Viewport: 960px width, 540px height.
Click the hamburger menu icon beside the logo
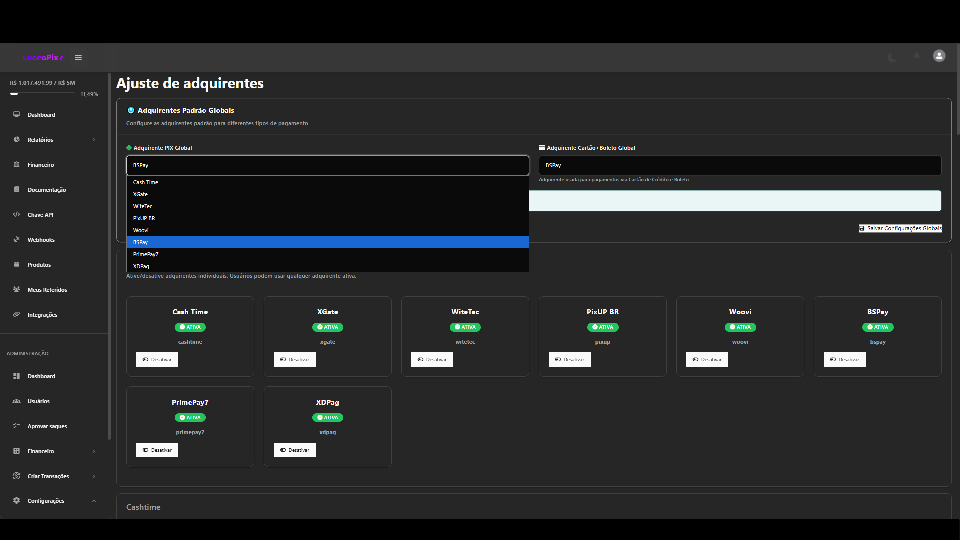pyautogui.click(x=78, y=57)
